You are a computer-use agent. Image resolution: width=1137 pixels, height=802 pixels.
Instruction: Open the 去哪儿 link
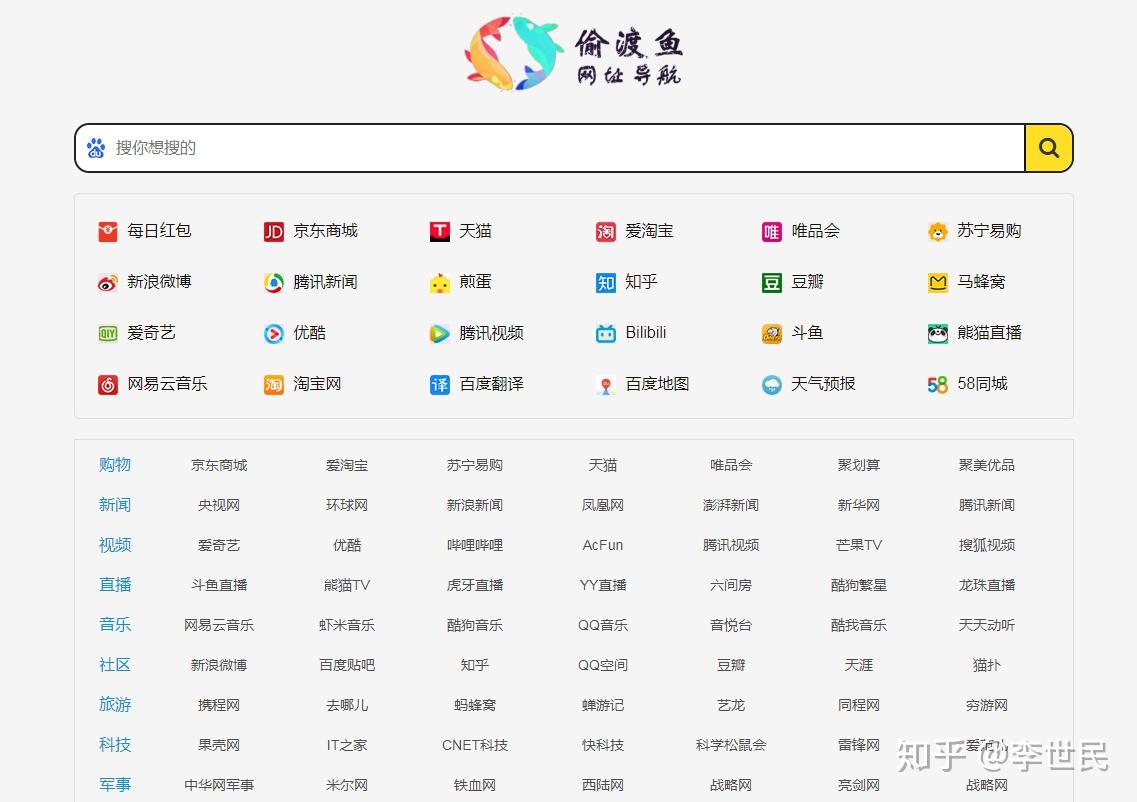tap(347, 705)
